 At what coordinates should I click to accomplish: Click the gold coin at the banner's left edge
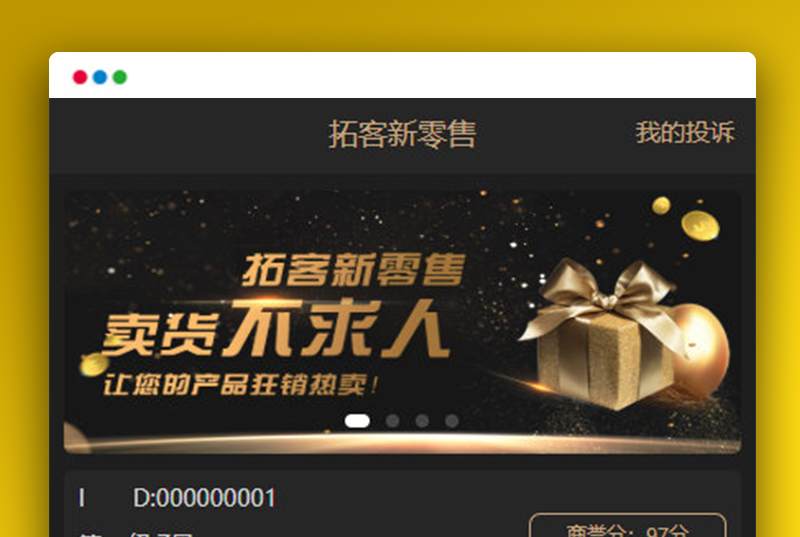[94, 364]
